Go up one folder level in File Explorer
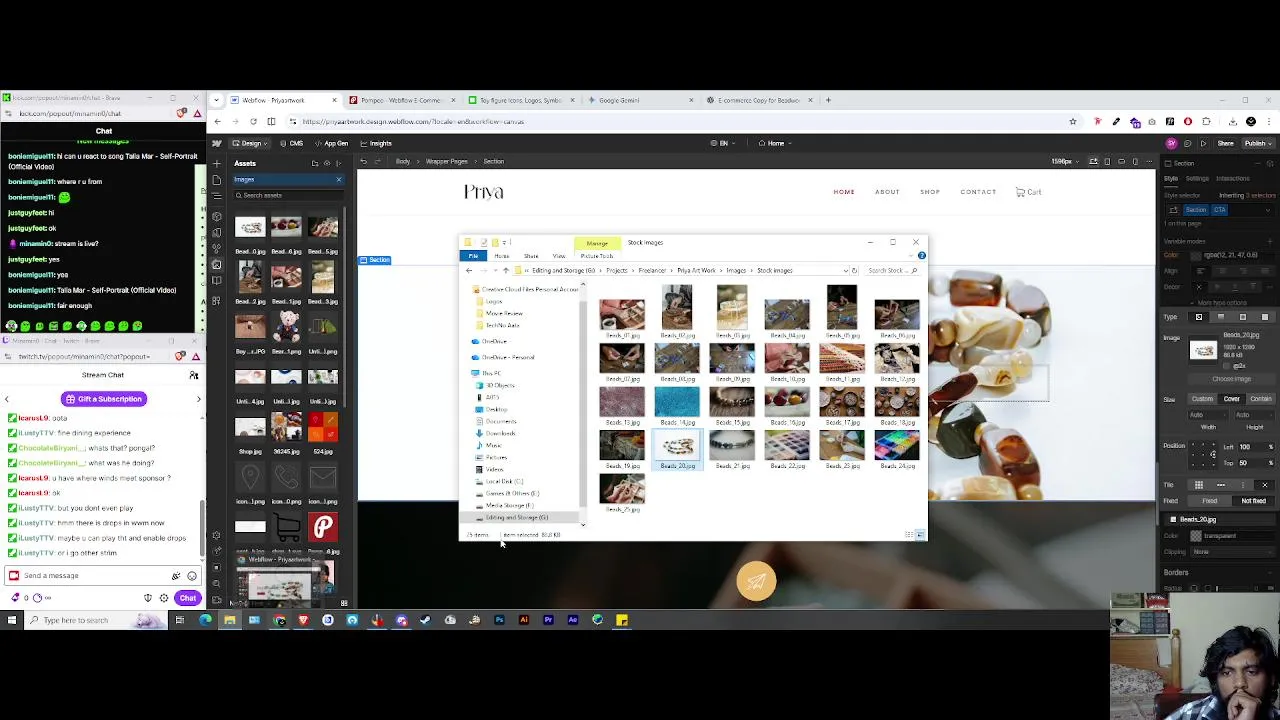1280x720 pixels. [x=506, y=270]
